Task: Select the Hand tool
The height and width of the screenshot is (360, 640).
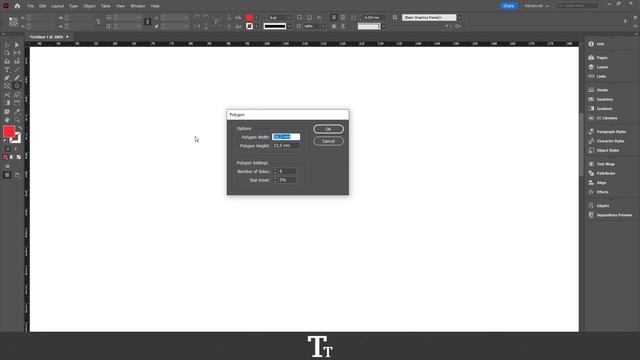Action: [7, 120]
